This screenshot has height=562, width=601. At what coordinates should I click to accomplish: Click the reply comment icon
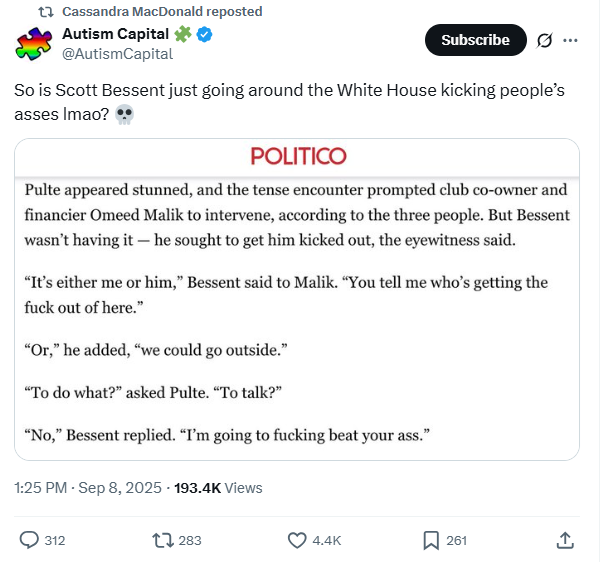point(30,540)
